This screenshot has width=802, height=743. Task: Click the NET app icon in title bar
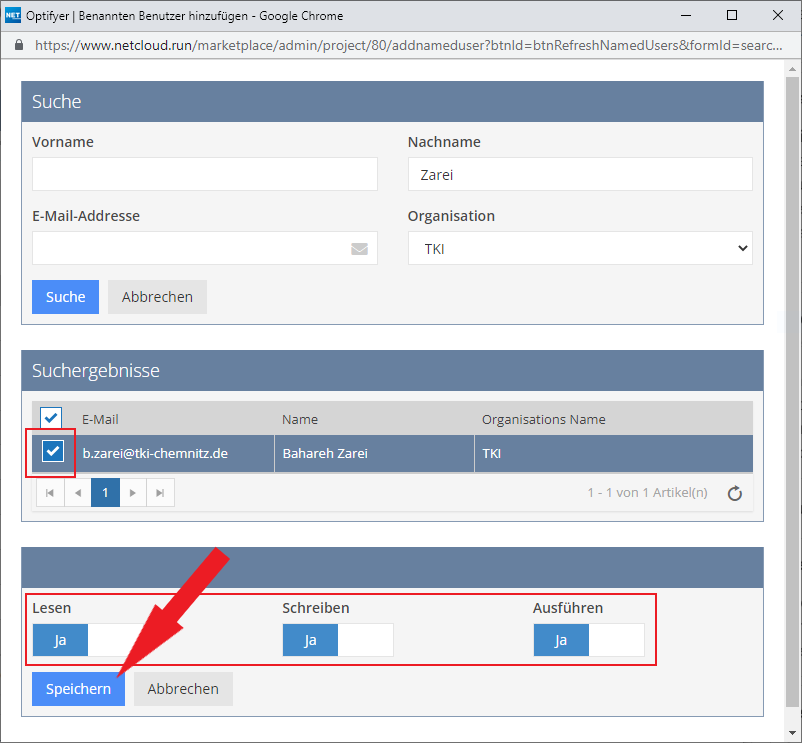pos(13,15)
